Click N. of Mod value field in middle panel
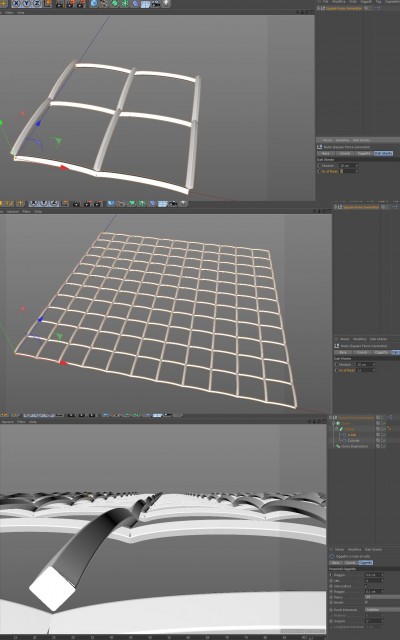 pyautogui.click(x=366, y=370)
